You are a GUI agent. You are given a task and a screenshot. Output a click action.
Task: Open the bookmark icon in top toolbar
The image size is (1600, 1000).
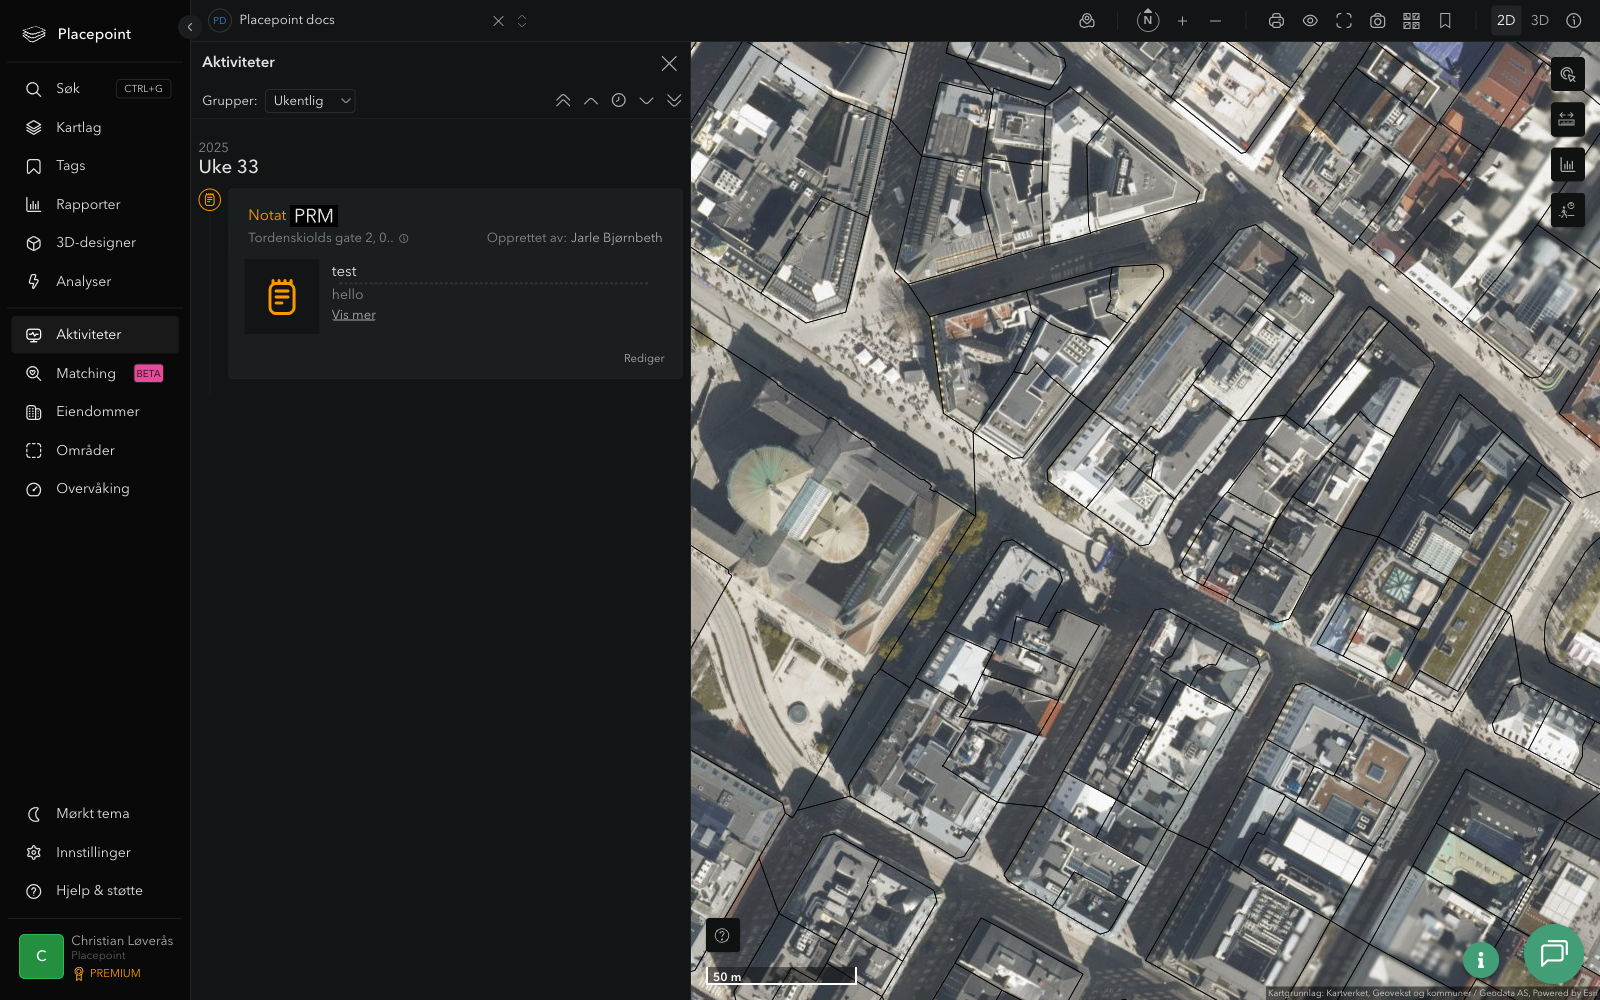1445,21
